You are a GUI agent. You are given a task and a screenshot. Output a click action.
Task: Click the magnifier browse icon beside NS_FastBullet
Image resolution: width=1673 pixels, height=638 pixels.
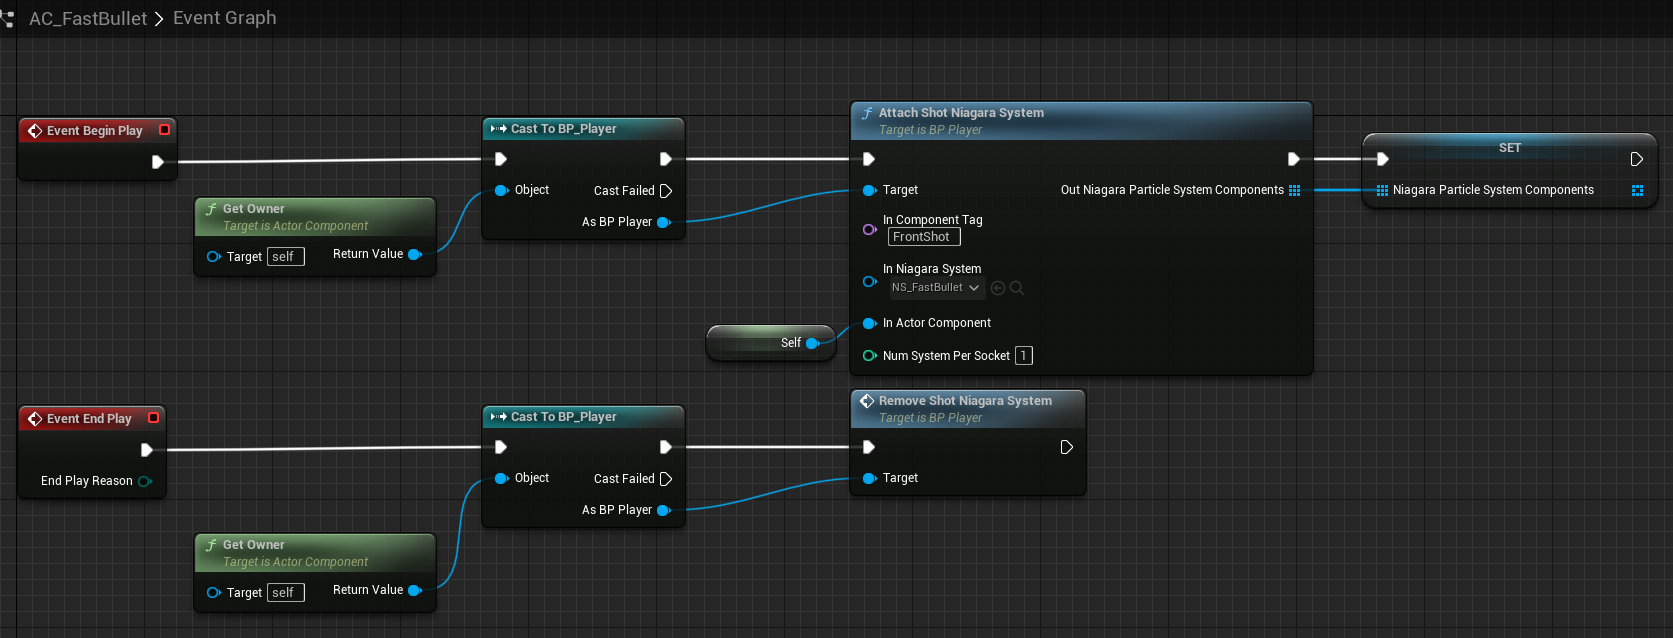1017,288
